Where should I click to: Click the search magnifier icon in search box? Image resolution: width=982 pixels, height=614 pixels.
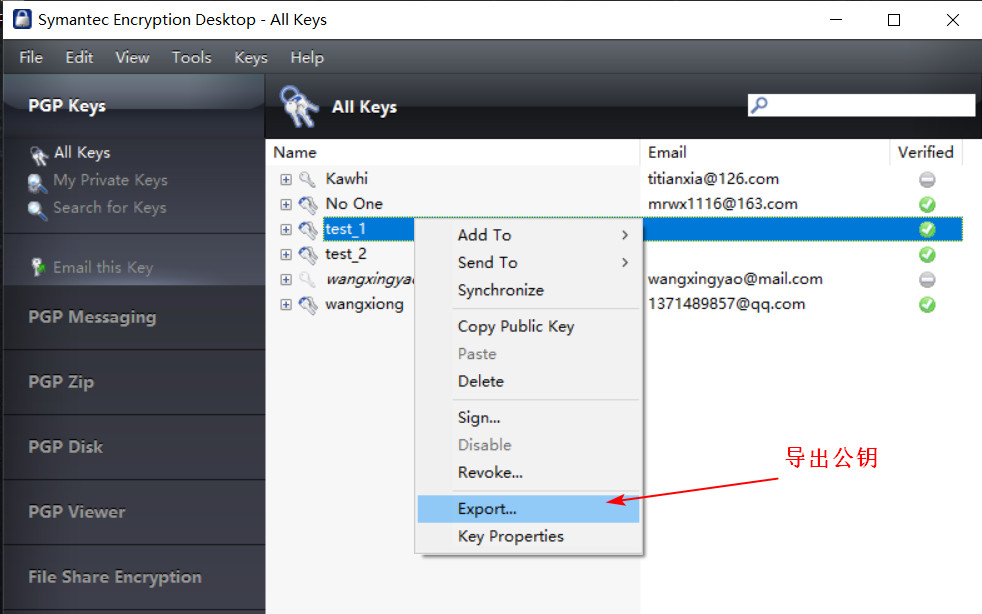click(759, 105)
